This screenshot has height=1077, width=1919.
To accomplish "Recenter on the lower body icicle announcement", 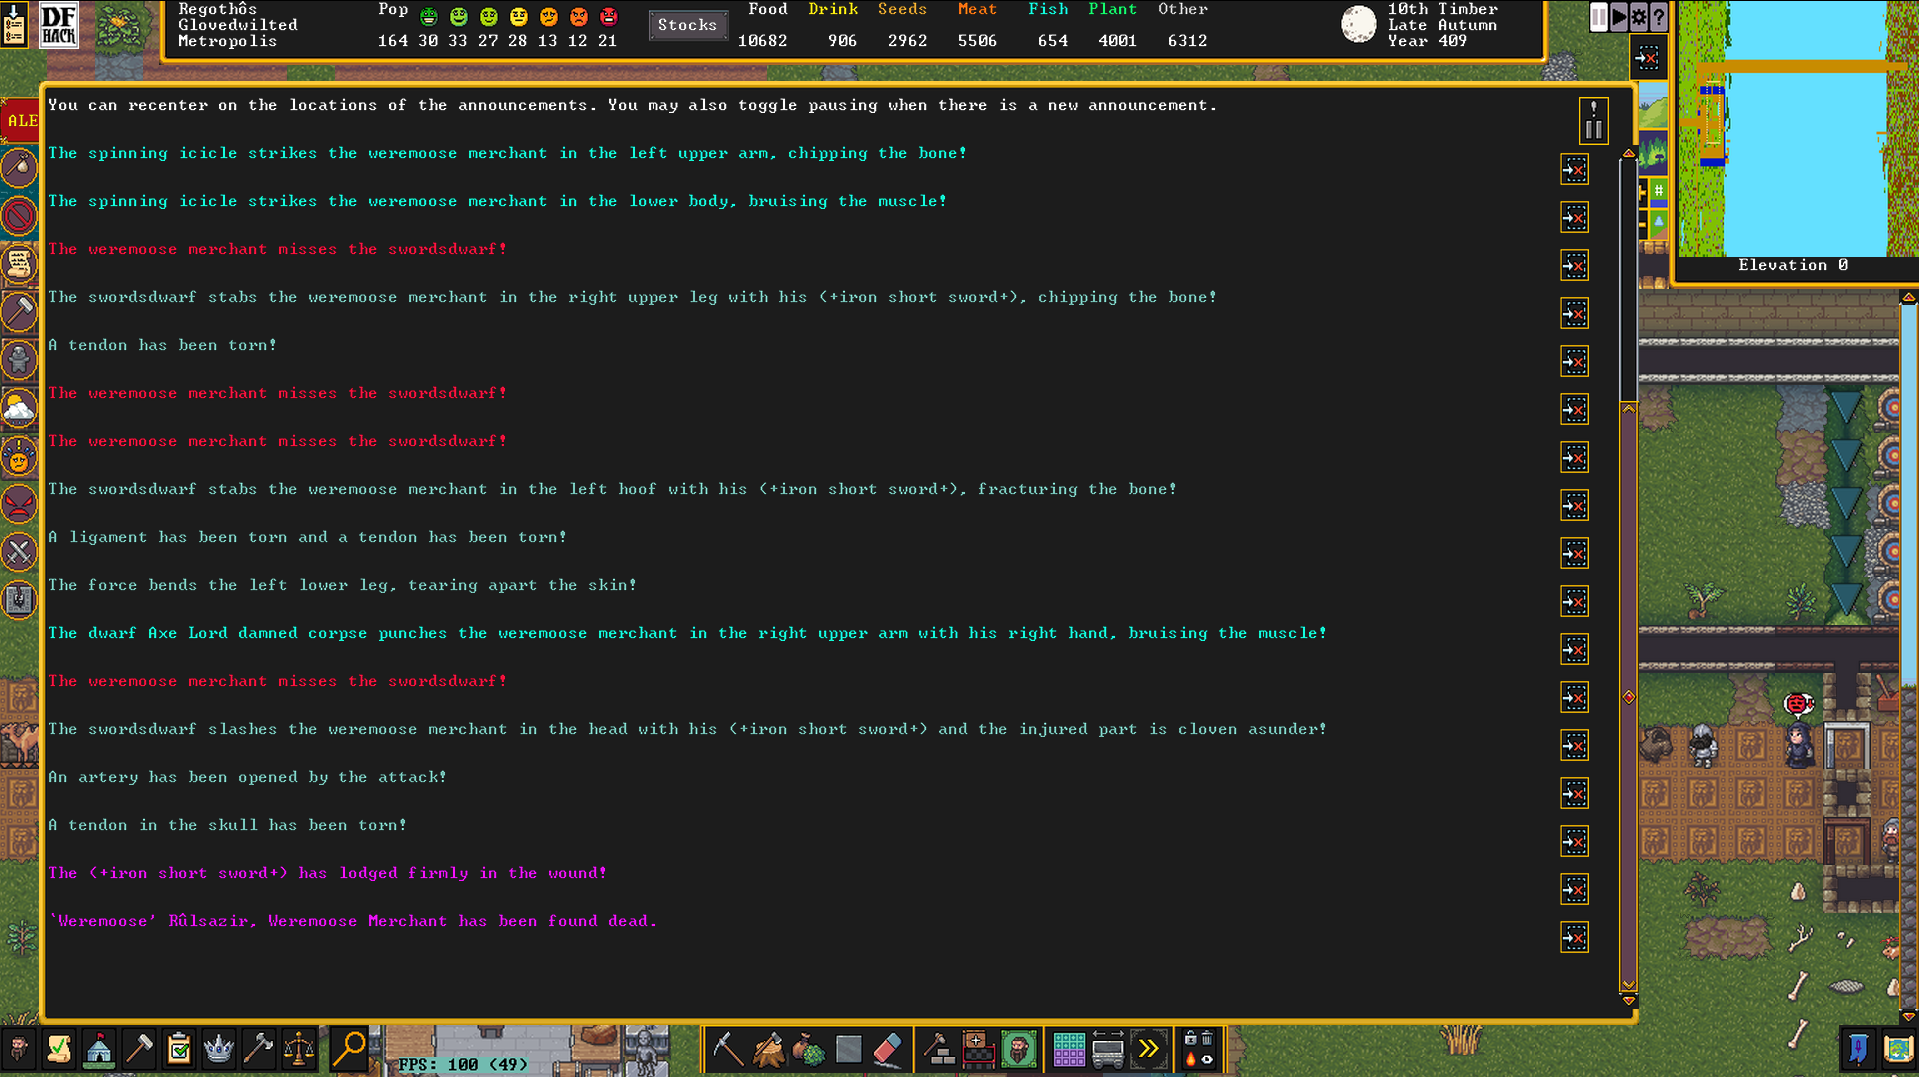I will pyautogui.click(x=1574, y=217).
